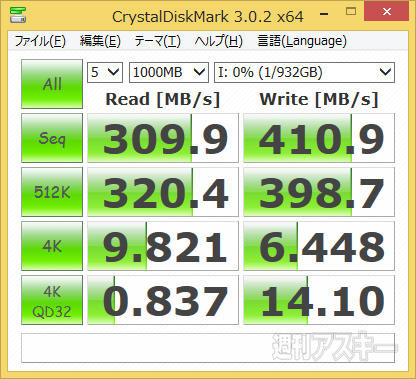Maximize the CrystalDiskMark window
This screenshot has width=416, height=379.
[x=351, y=12]
